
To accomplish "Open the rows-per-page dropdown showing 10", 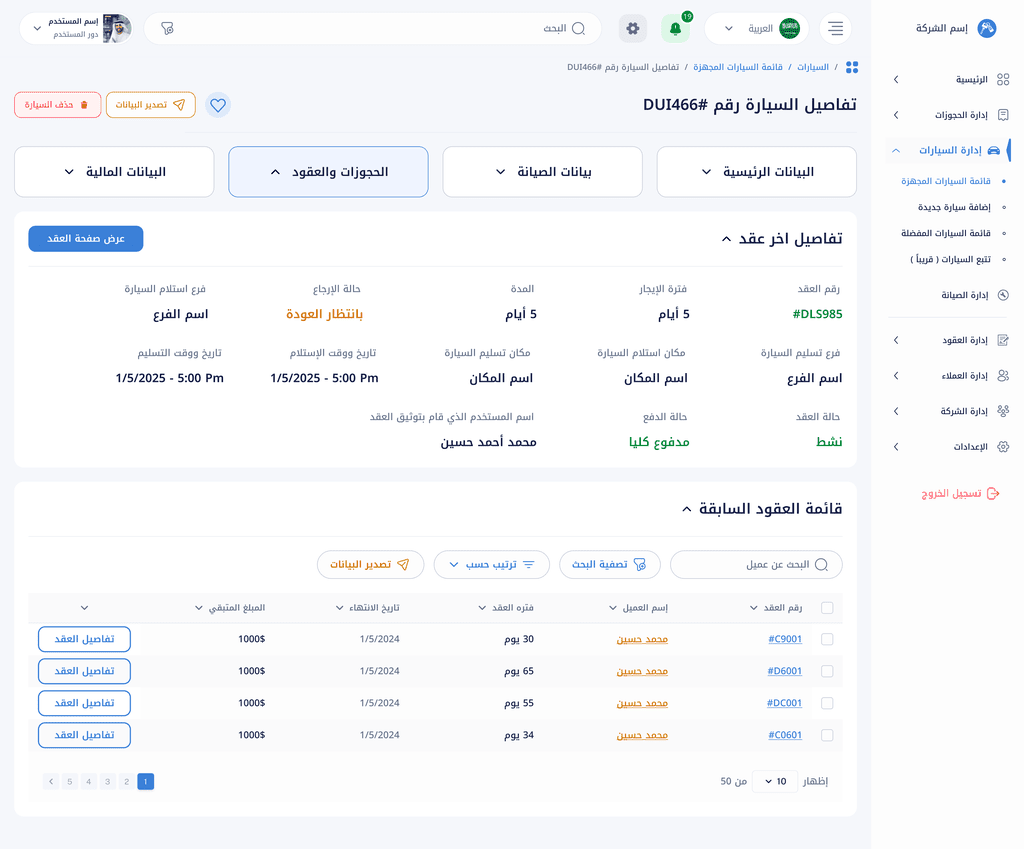I will point(775,782).
